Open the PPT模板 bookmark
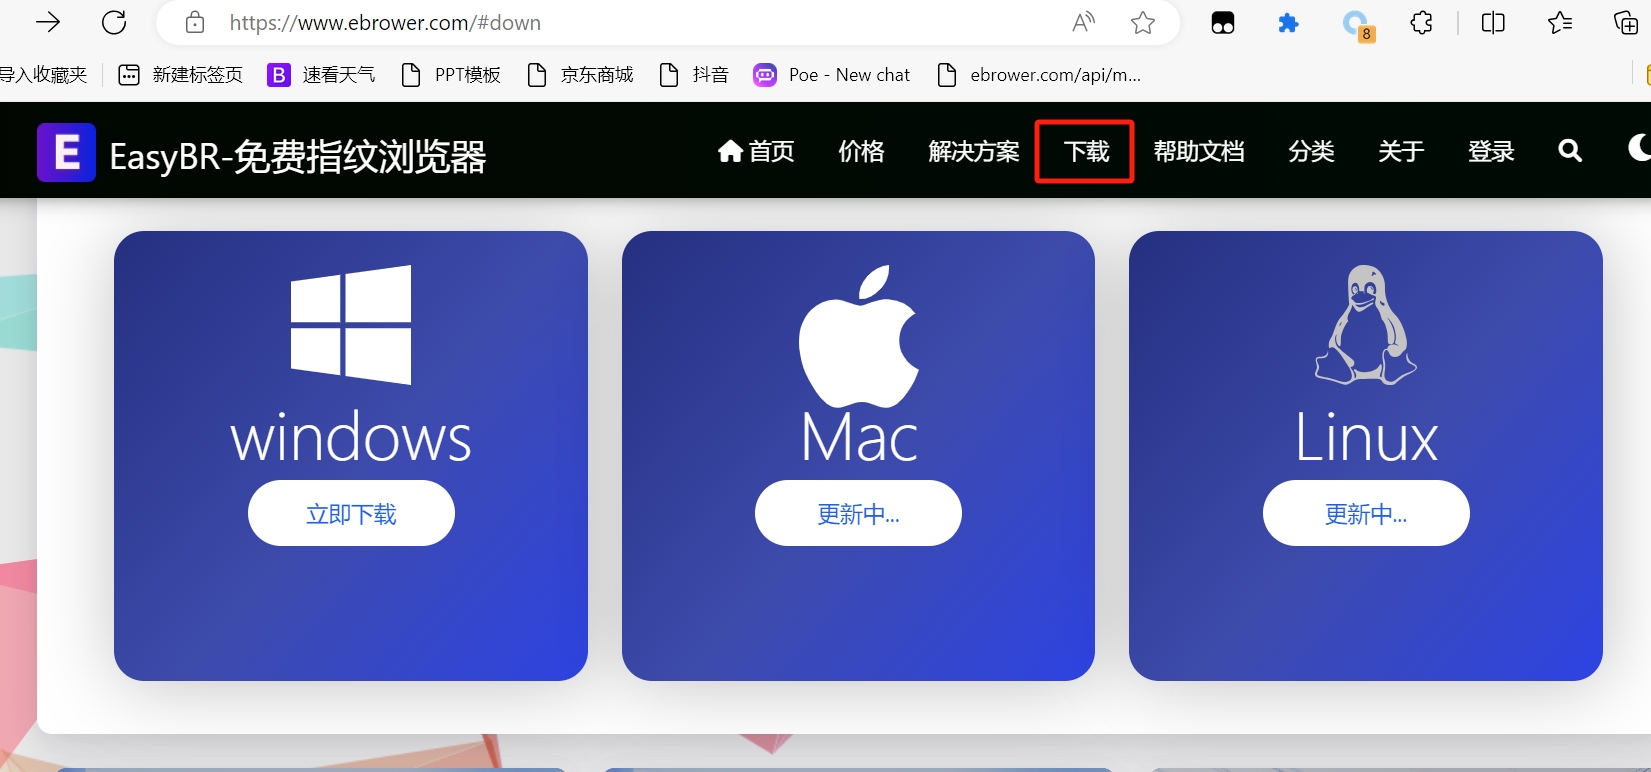Screen dimensions: 1651x772 [450, 75]
